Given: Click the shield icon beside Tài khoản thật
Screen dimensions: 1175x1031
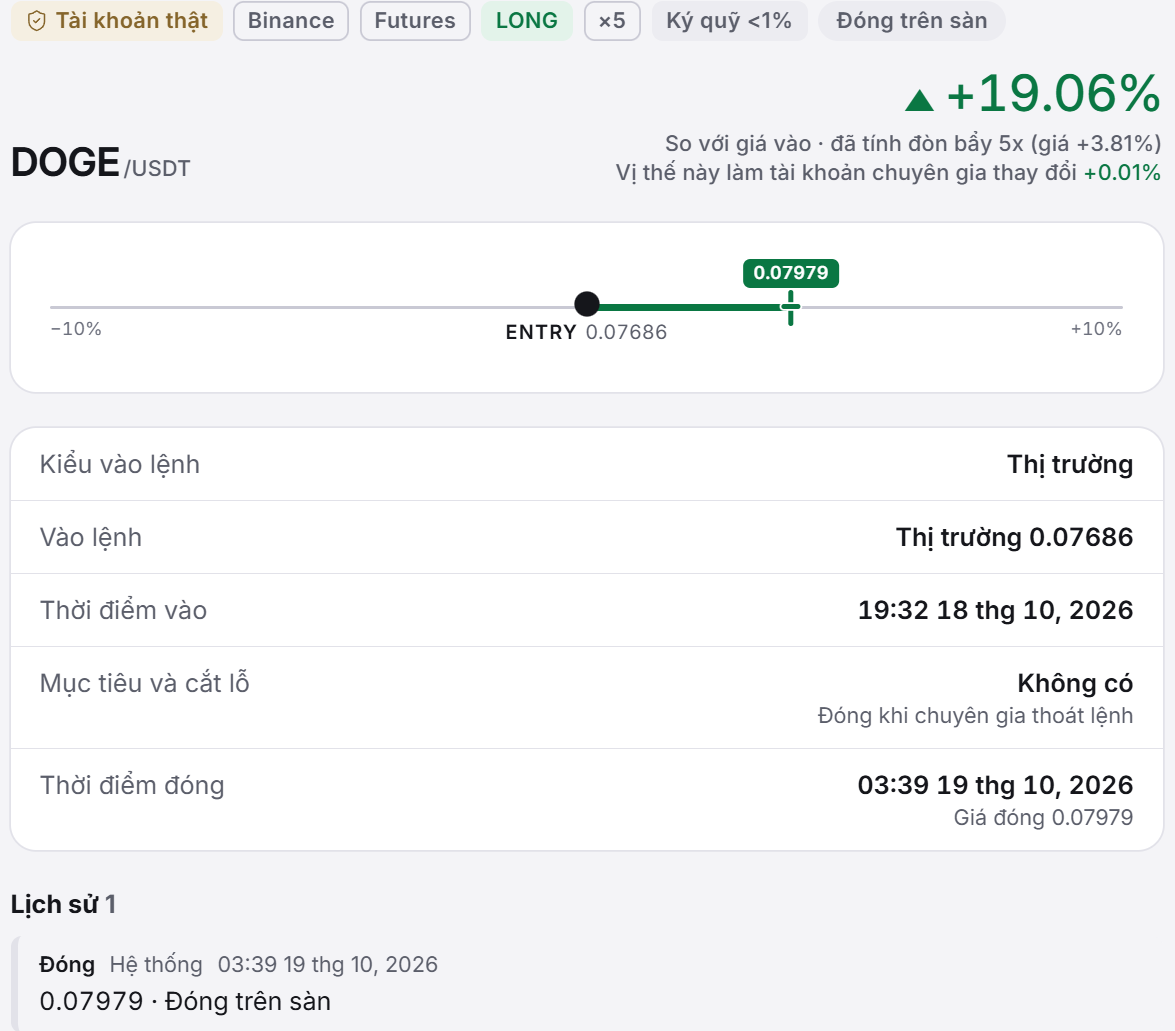Looking at the screenshot, I should [x=36, y=21].
